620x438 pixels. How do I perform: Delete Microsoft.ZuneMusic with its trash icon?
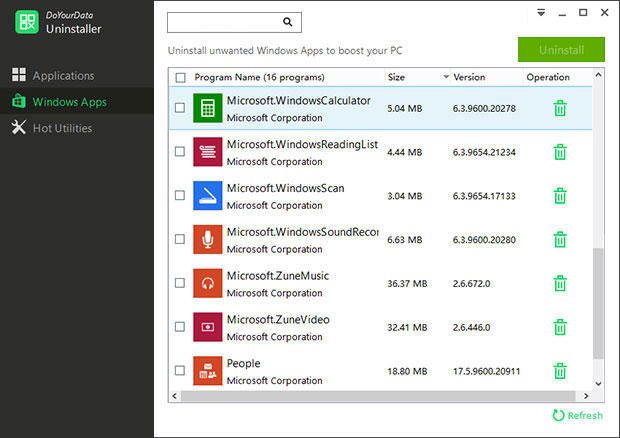[560, 283]
